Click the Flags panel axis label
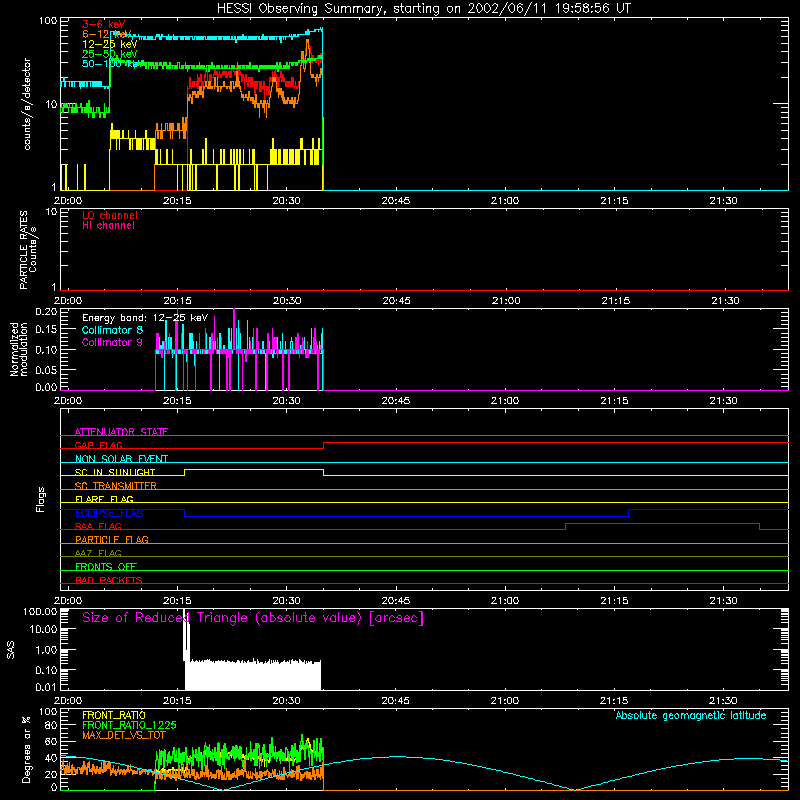Screen dimensions: 800x800 tap(41, 499)
